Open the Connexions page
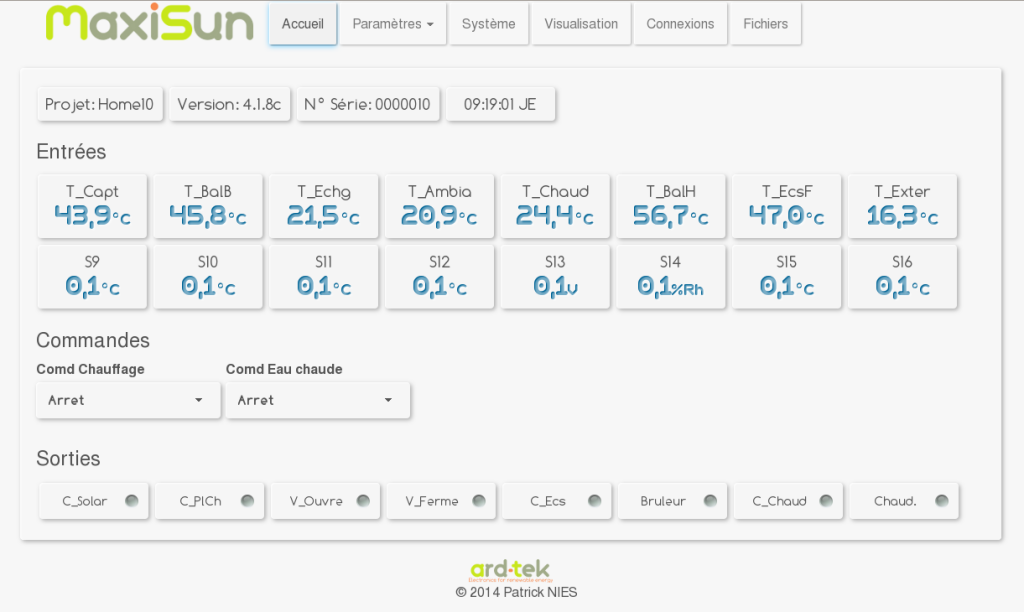The image size is (1024, 612). point(680,24)
